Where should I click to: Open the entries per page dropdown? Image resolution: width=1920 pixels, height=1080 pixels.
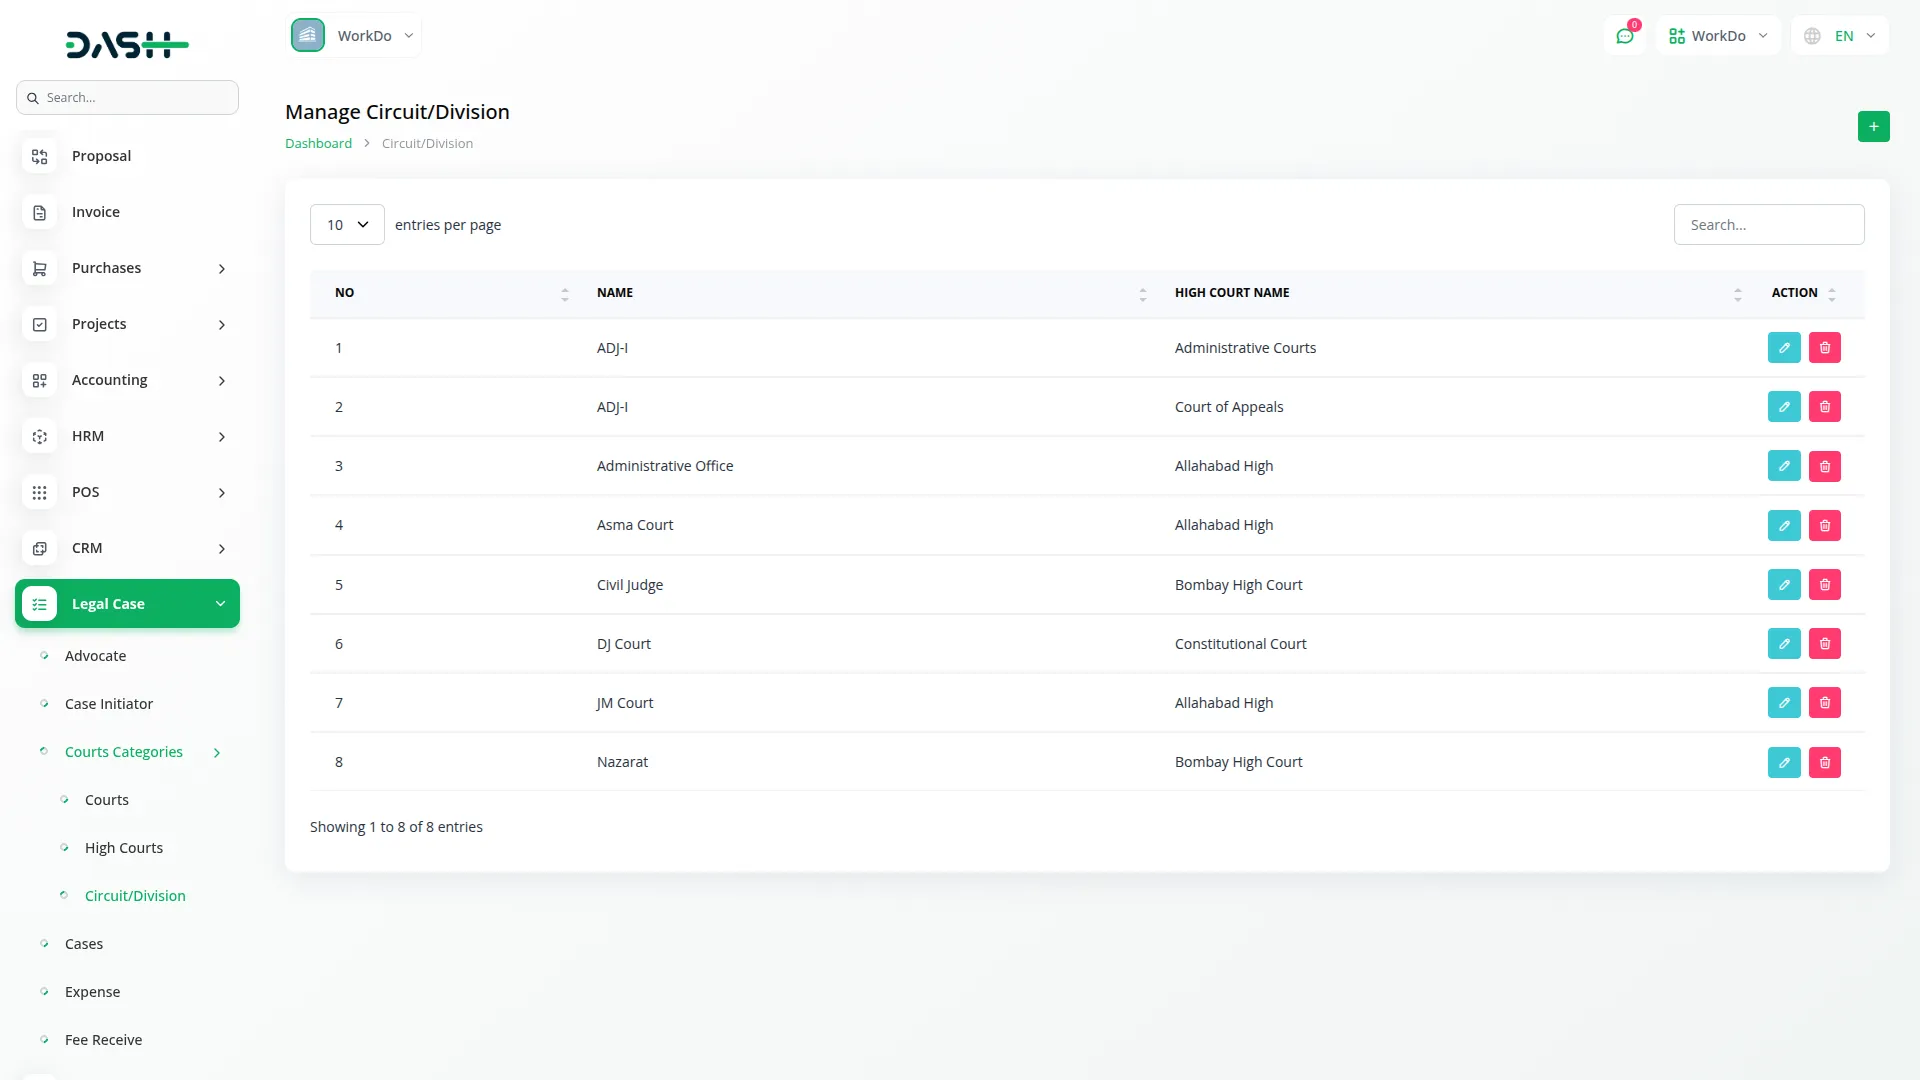(346, 224)
